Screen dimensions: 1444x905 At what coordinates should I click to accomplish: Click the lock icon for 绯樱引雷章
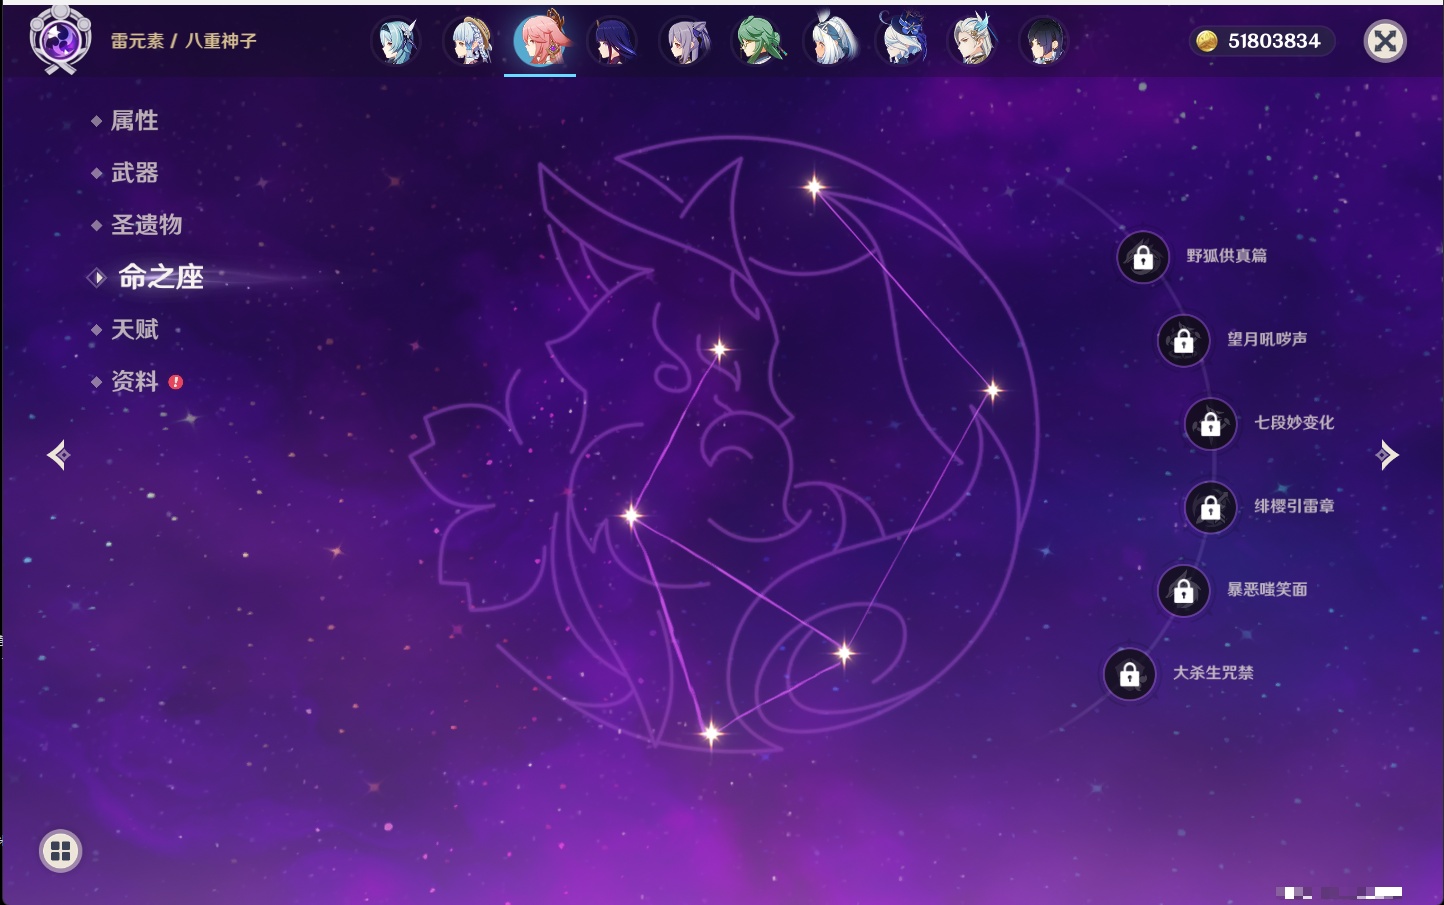pyautogui.click(x=1210, y=508)
